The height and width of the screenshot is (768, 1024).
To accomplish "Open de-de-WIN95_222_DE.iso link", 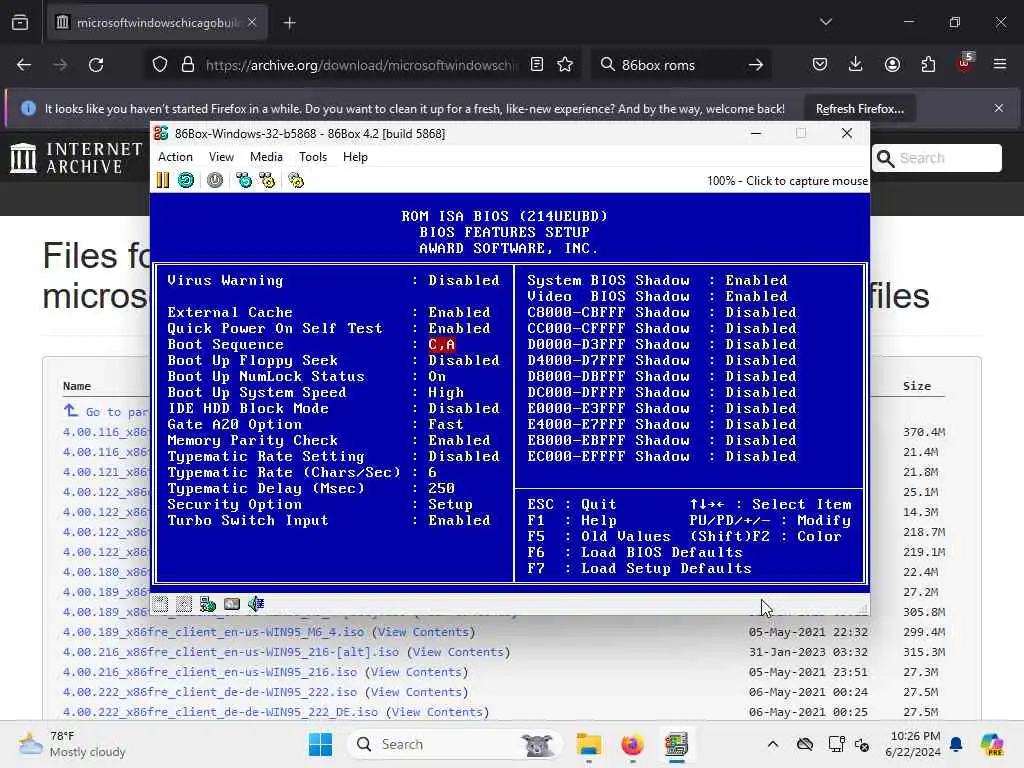I will pyautogui.click(x=220, y=712).
